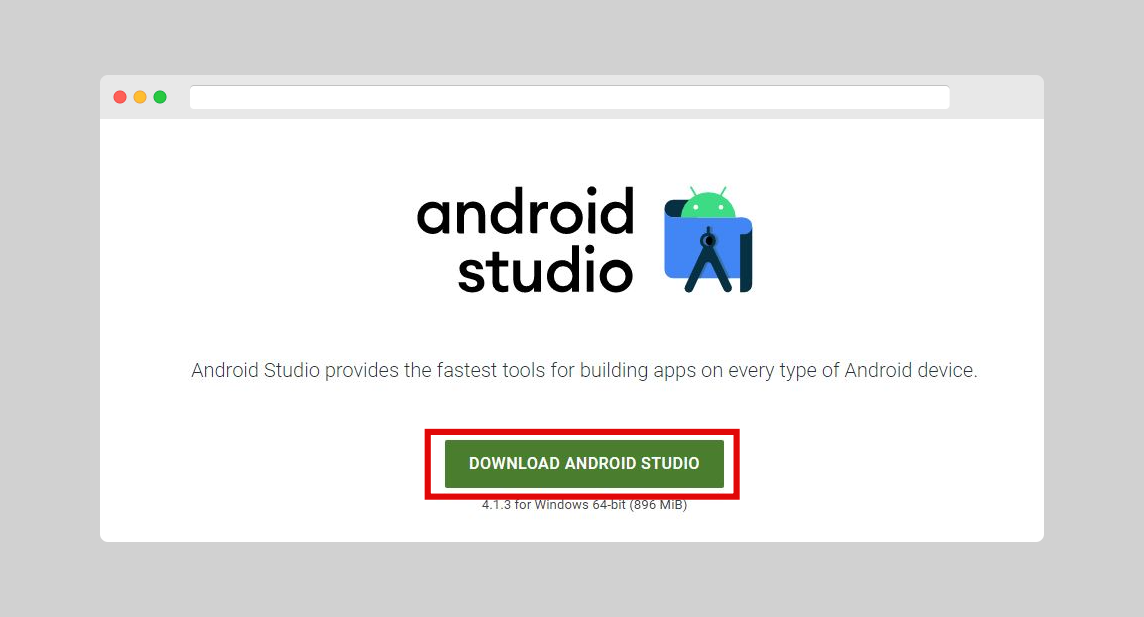Image resolution: width=1144 pixels, height=617 pixels.
Task: Click the '4.1.3 for Windows 64-bit' version text
Action: coord(584,505)
